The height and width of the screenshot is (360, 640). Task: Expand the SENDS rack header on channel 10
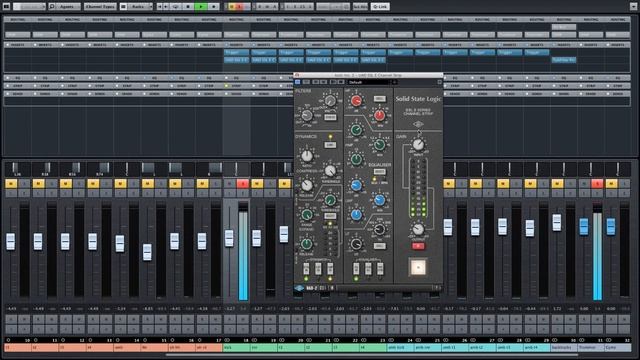(x=17, y=94)
